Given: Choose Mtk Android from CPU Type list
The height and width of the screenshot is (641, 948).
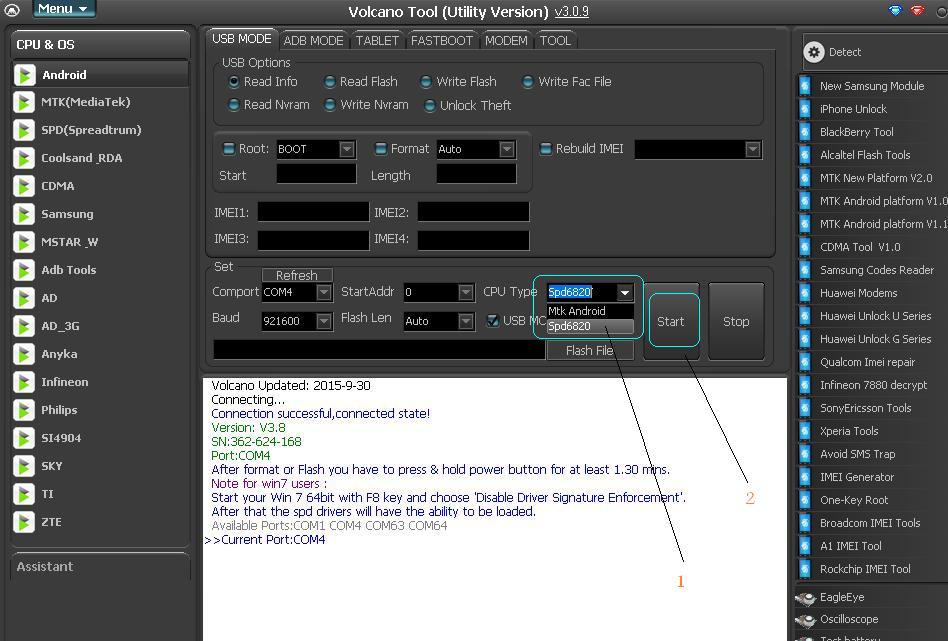Looking at the screenshot, I should (590, 311).
